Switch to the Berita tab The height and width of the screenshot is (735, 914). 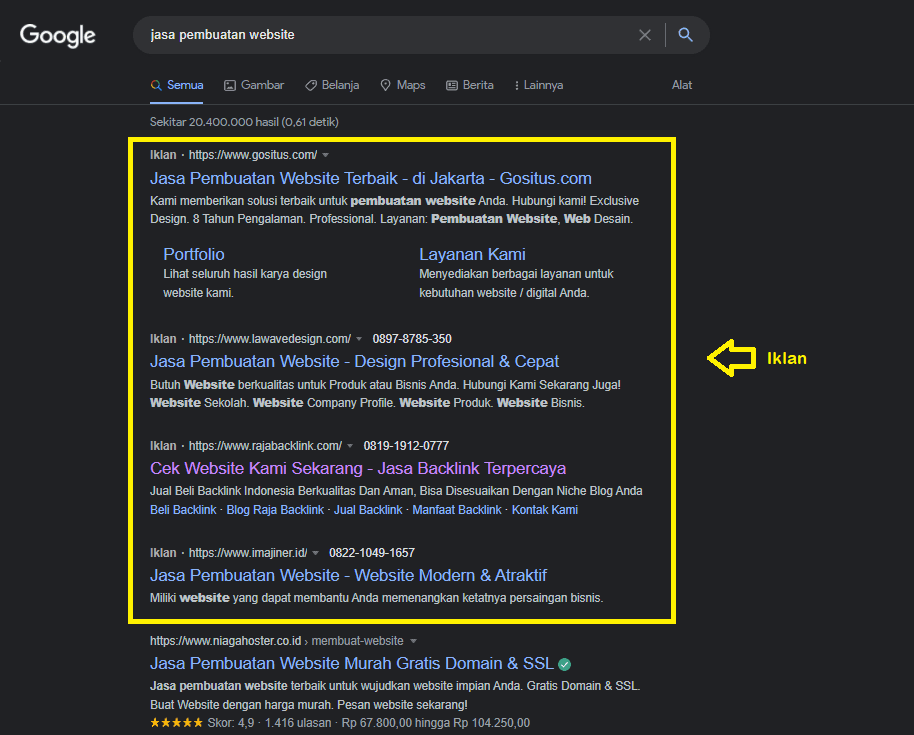pos(470,85)
